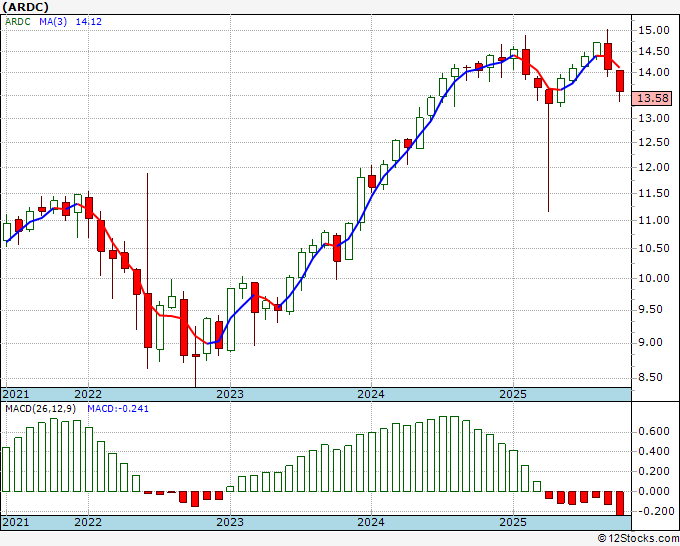Click 2025 on the MACD panel axis
This screenshot has width=680, height=546.
(x=513, y=522)
